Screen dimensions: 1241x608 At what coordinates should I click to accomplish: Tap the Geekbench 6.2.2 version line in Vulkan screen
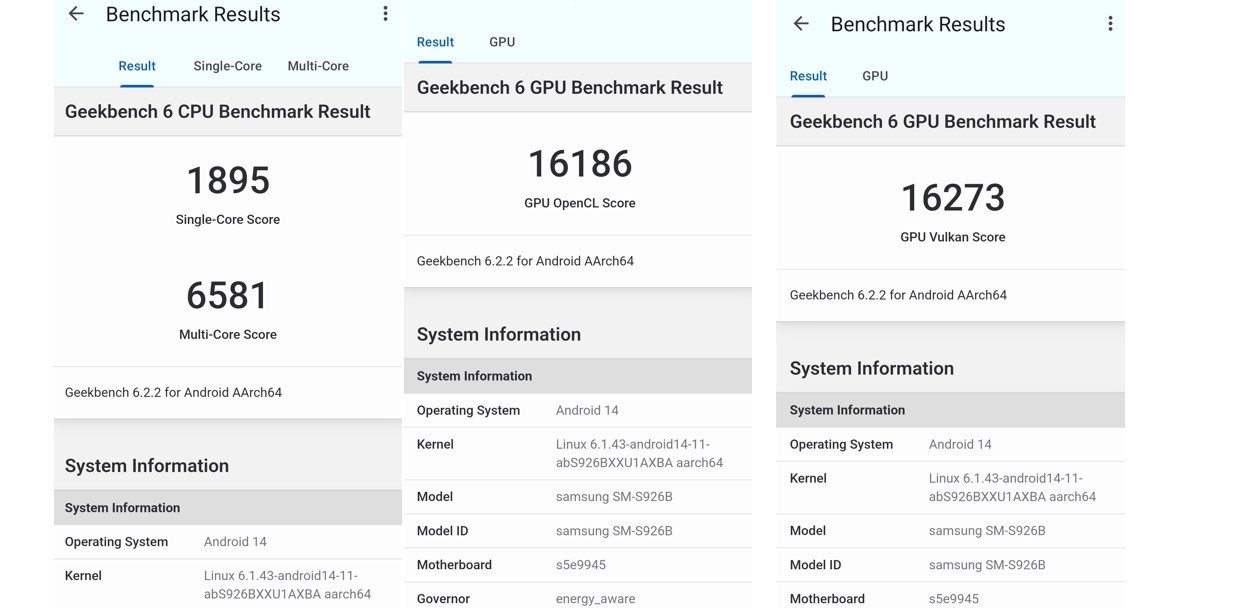pyautogui.click(x=898, y=295)
